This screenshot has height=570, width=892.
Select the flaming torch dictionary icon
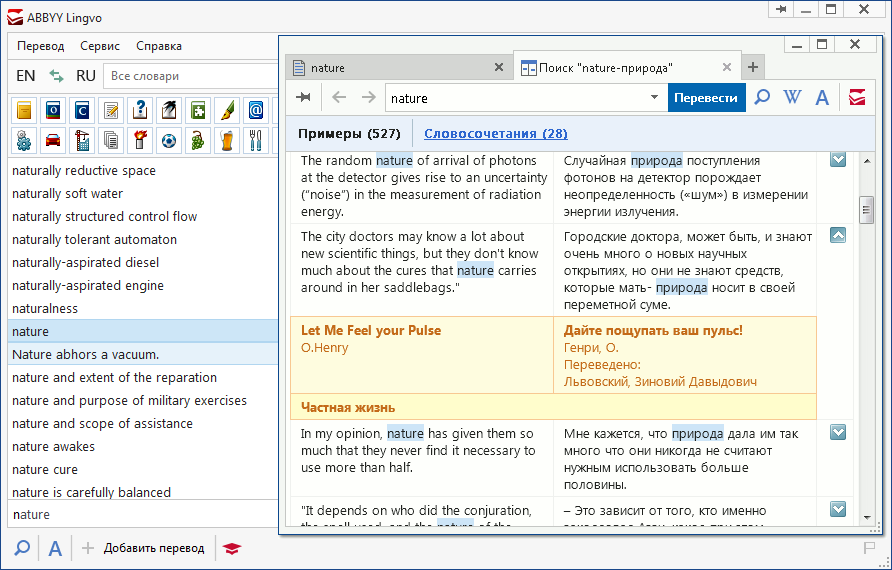[x=140, y=140]
